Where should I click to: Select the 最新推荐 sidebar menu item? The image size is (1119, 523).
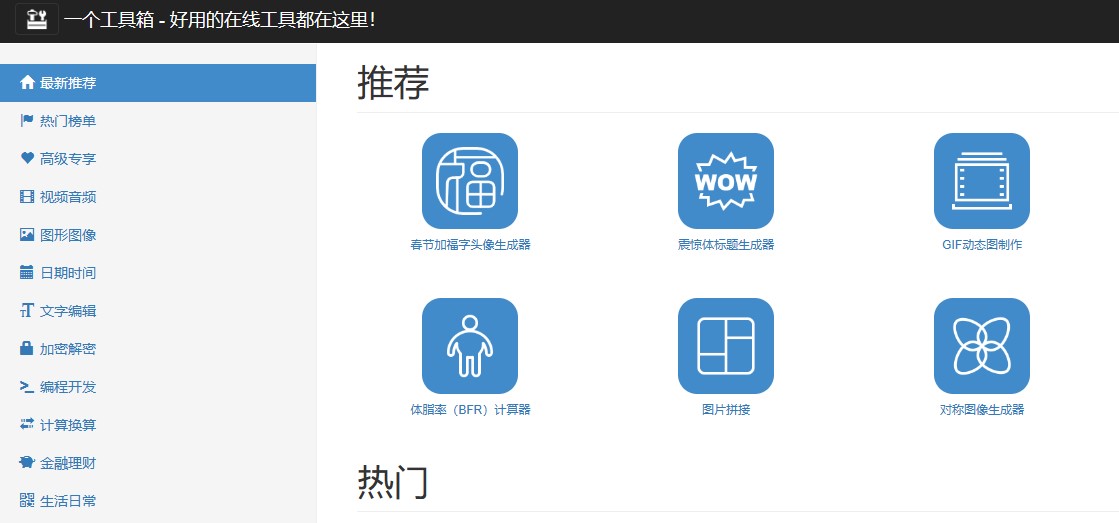pos(158,83)
